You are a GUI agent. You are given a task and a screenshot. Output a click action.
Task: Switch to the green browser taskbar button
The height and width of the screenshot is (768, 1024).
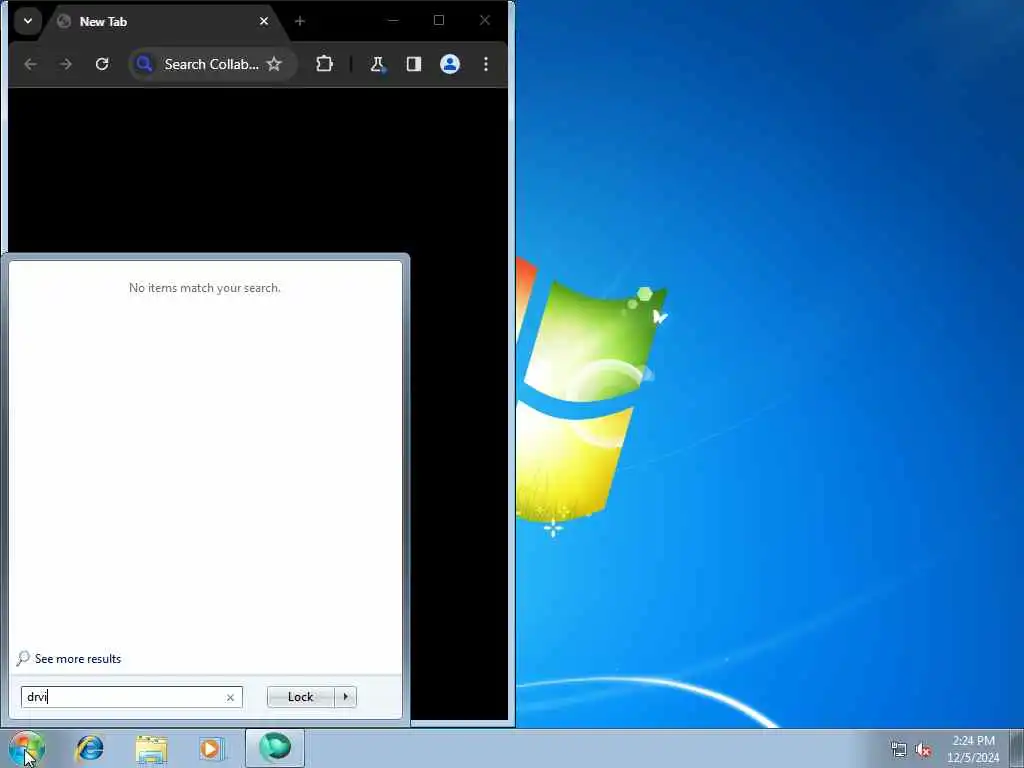point(275,748)
